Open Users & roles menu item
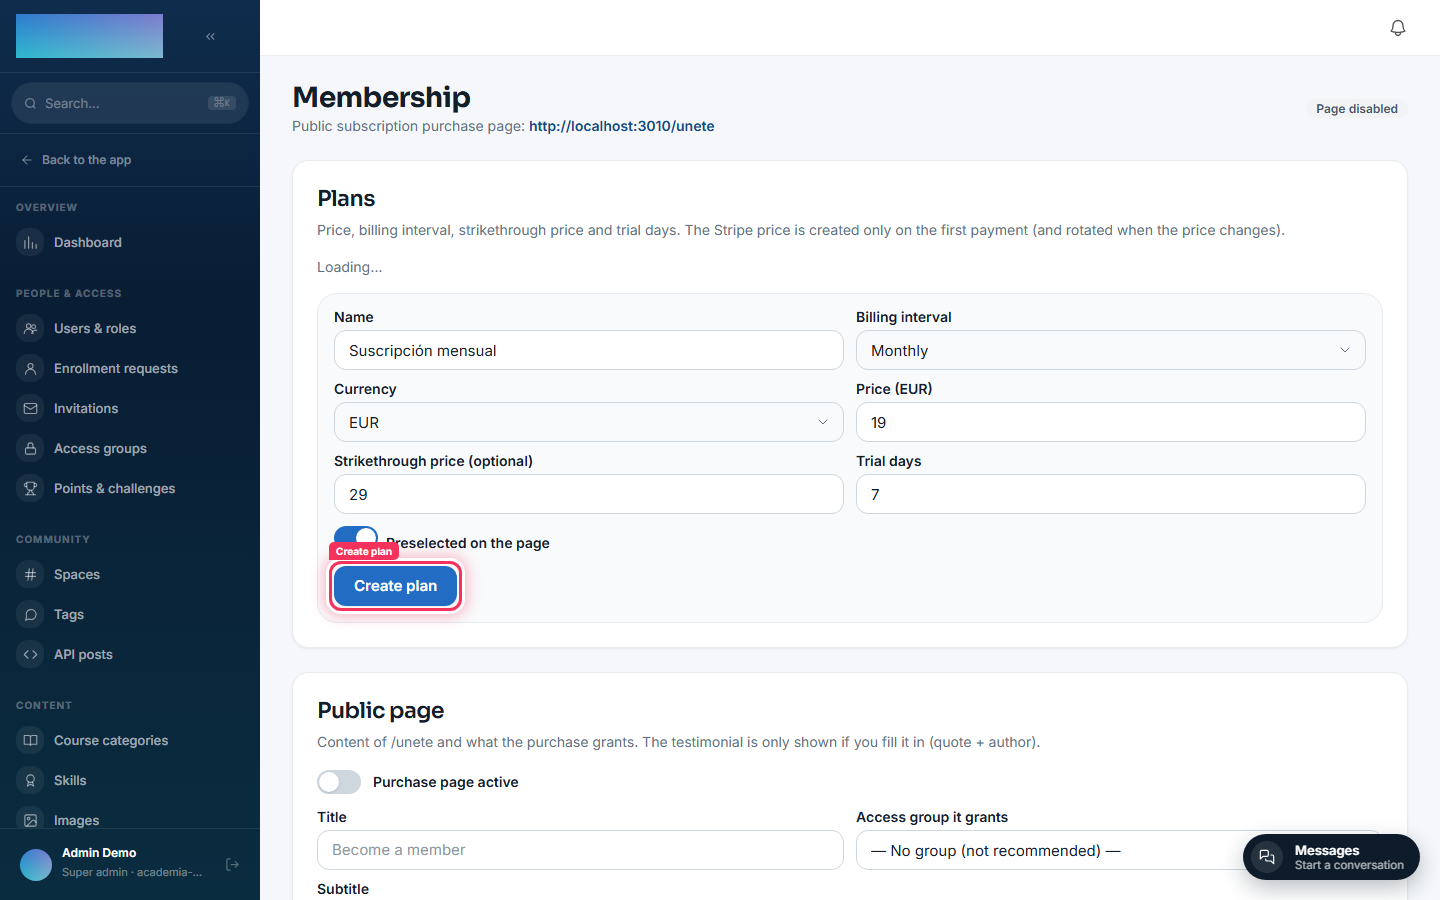Image resolution: width=1440 pixels, height=900 pixels. point(130,329)
